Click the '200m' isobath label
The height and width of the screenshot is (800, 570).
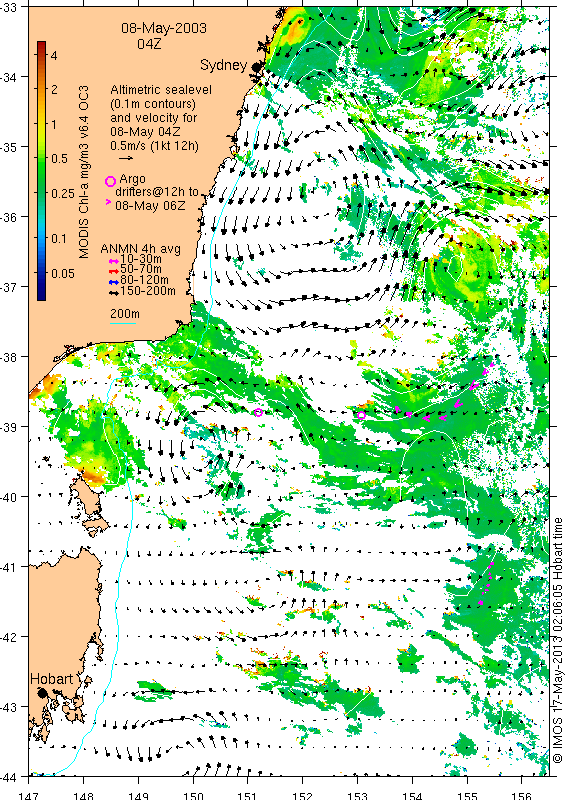tap(125, 314)
